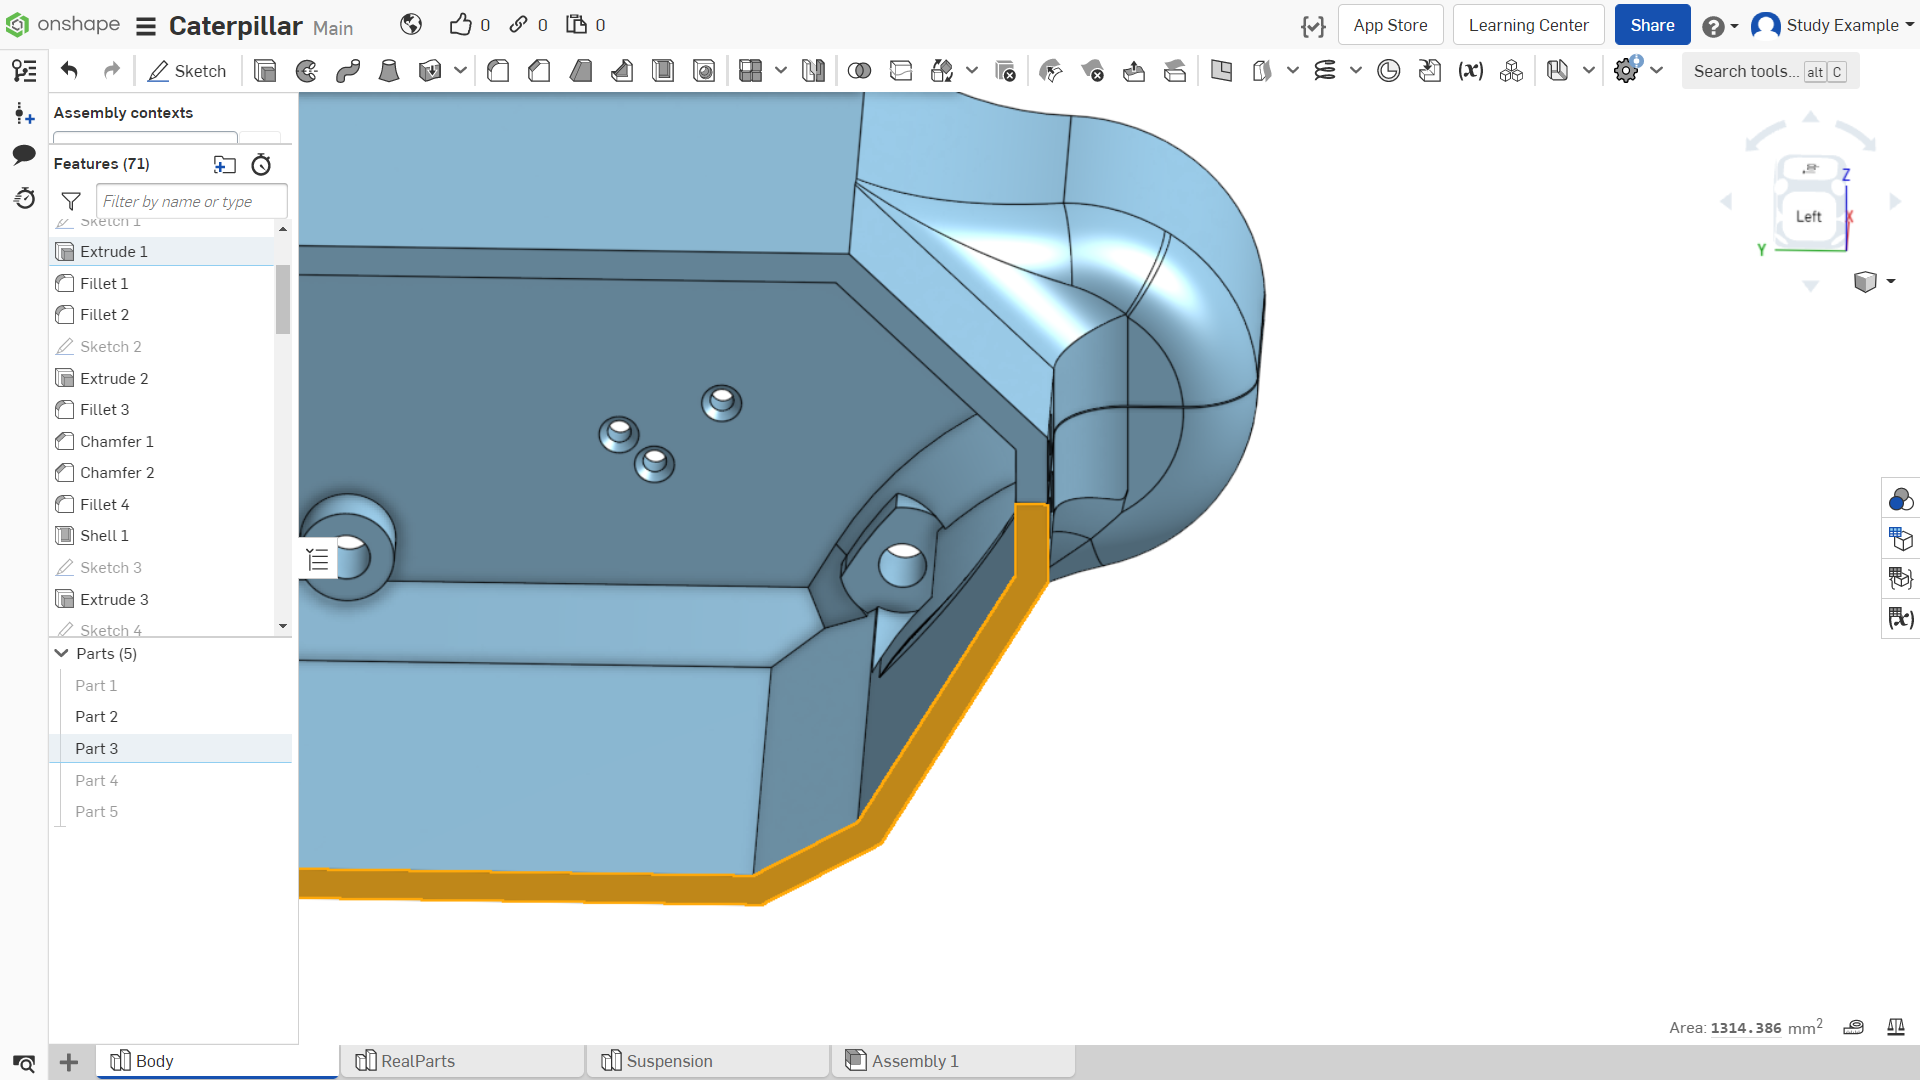The image size is (1920, 1080).
Task: Open the pattern tools dropdown arrow
Action: click(780, 71)
